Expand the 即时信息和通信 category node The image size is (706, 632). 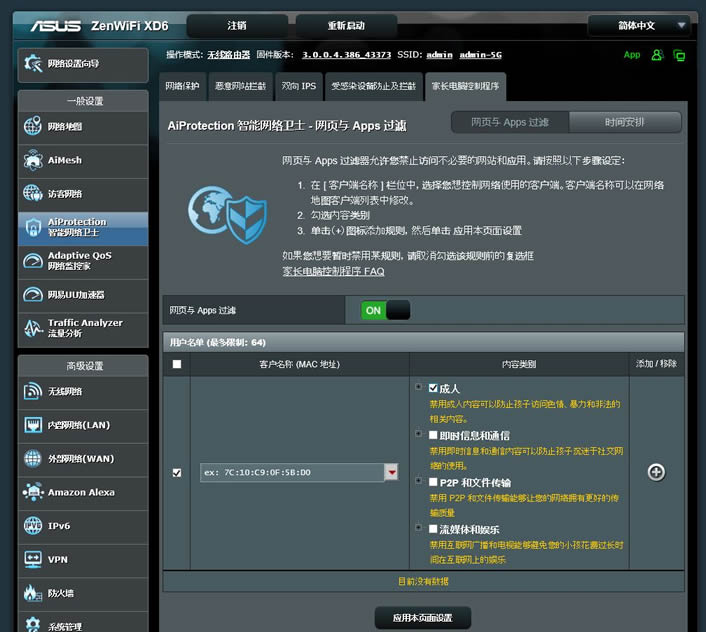[419, 433]
